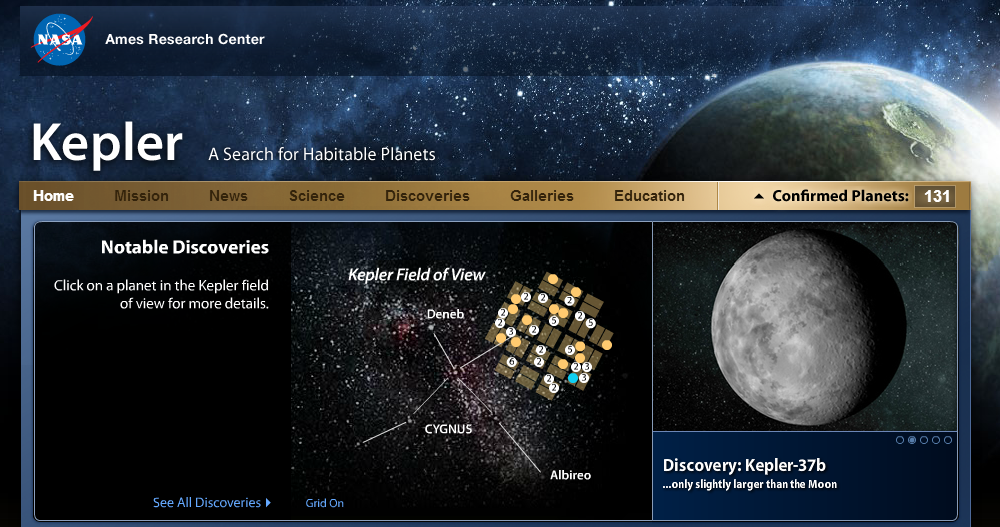Select the blue planet dot in Kepler field
Image resolution: width=1000 pixels, height=527 pixels.
pos(573,378)
